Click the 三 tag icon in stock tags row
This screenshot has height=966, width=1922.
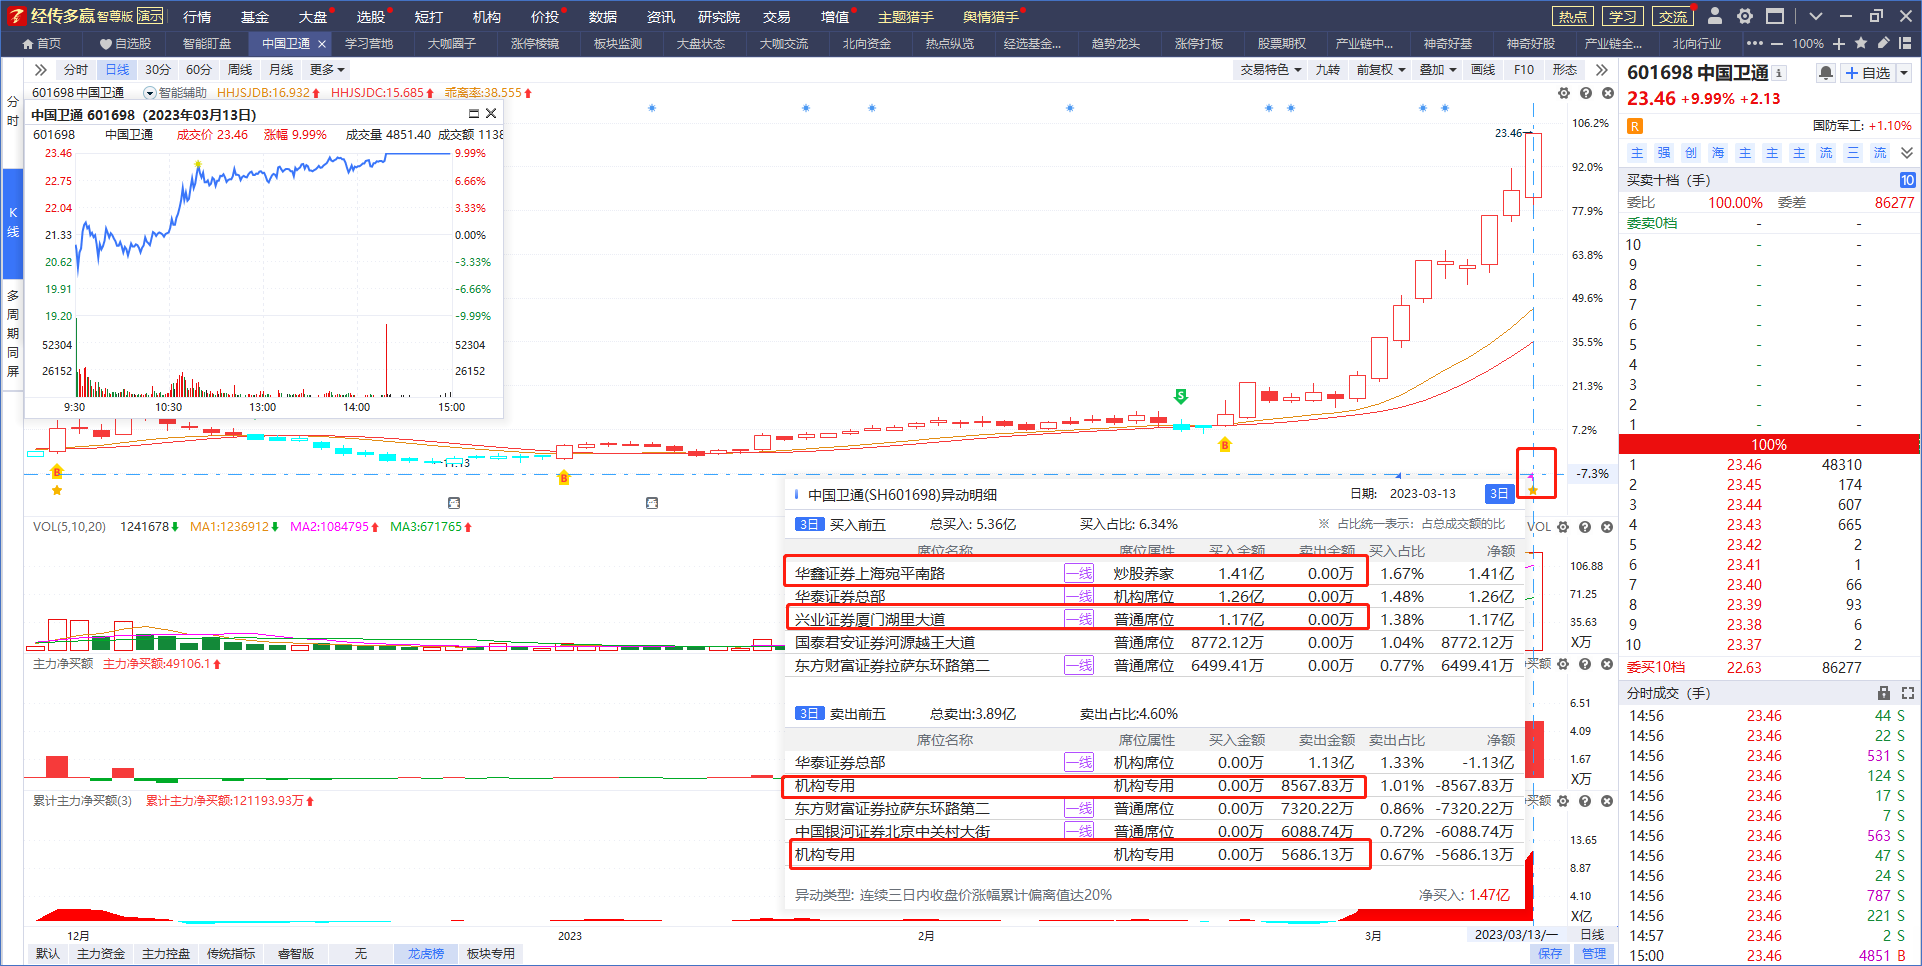coord(1853,153)
